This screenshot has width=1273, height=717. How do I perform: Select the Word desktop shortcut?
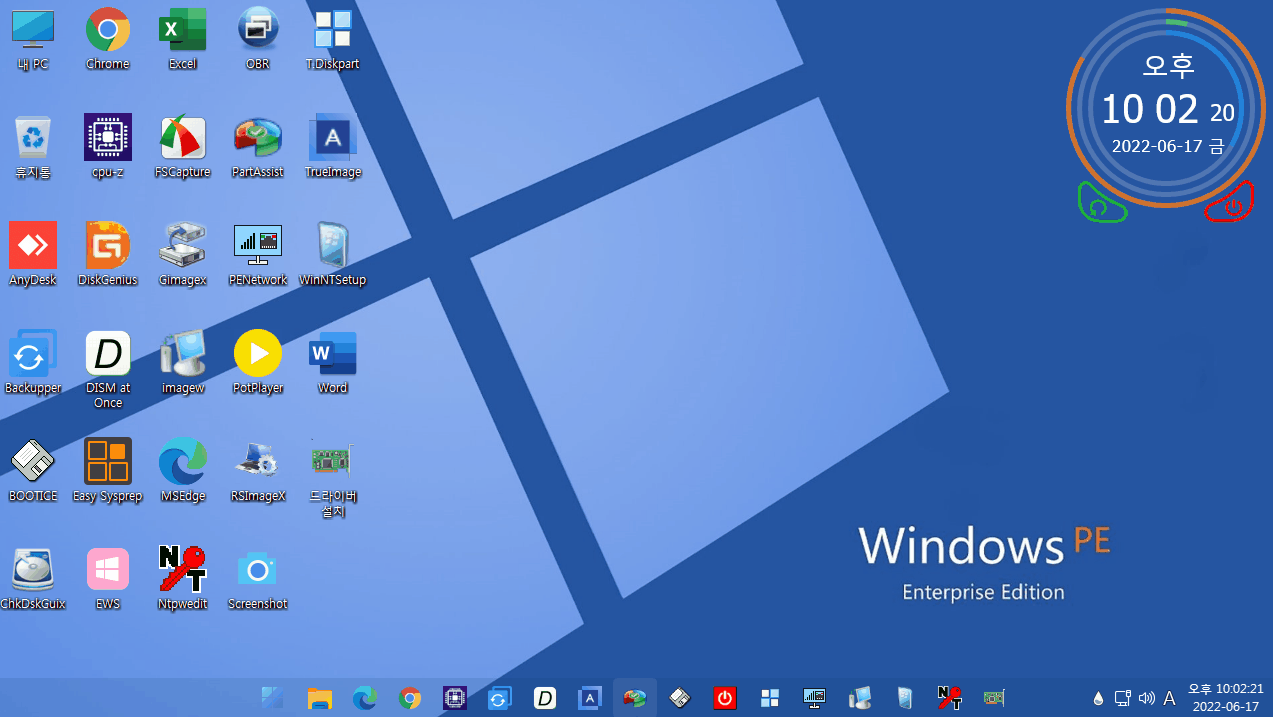tap(333, 362)
